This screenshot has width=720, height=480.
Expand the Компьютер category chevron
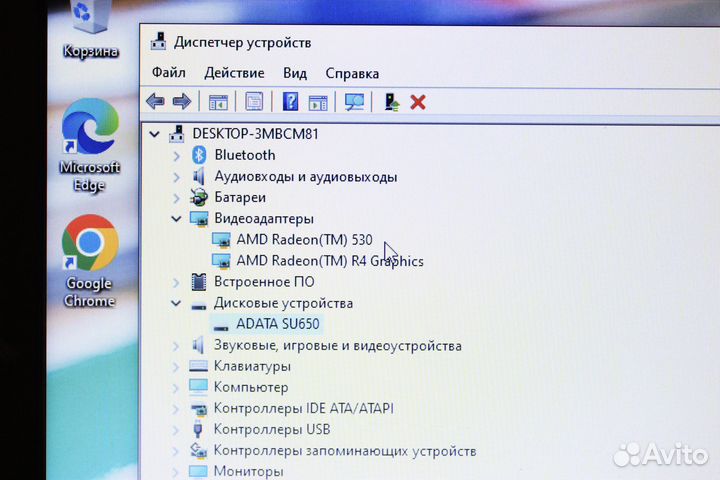176,388
